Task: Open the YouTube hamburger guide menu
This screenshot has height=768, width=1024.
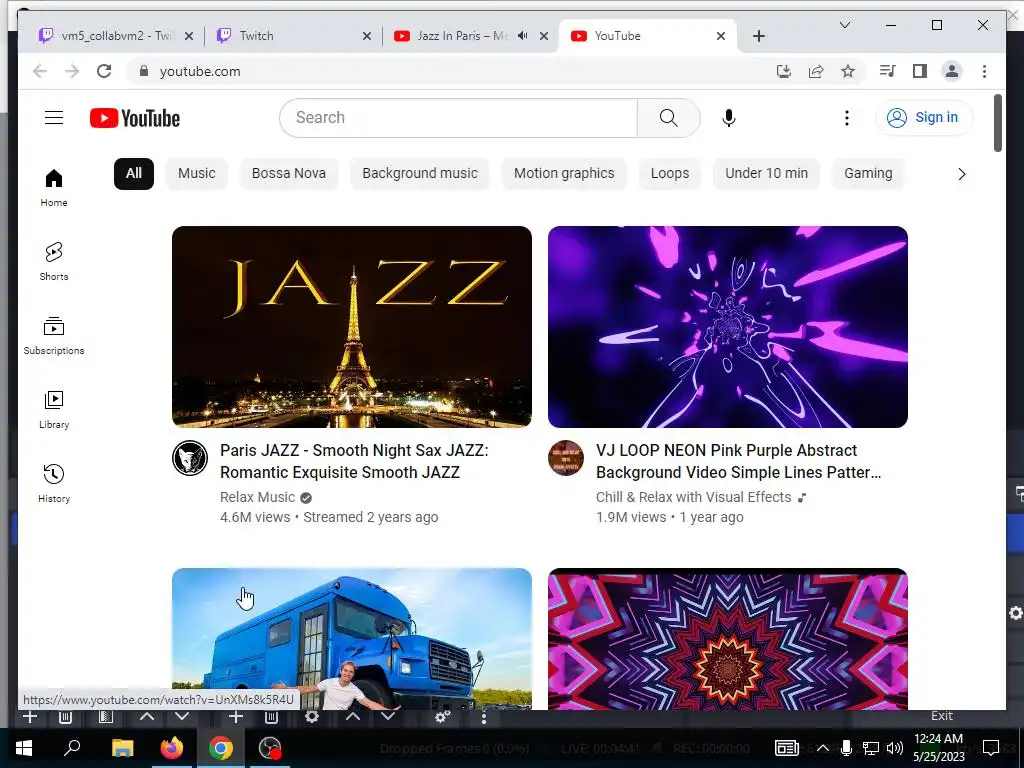Action: coord(54,118)
